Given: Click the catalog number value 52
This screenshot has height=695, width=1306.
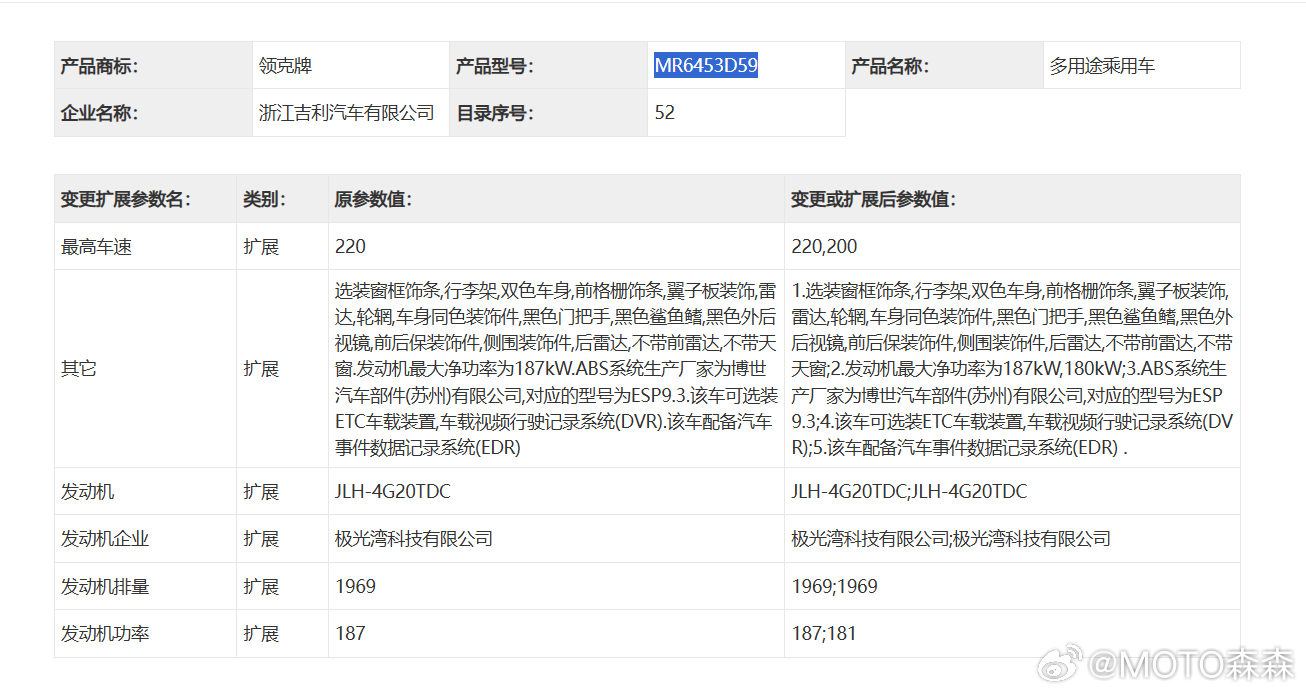Looking at the screenshot, I should (665, 113).
